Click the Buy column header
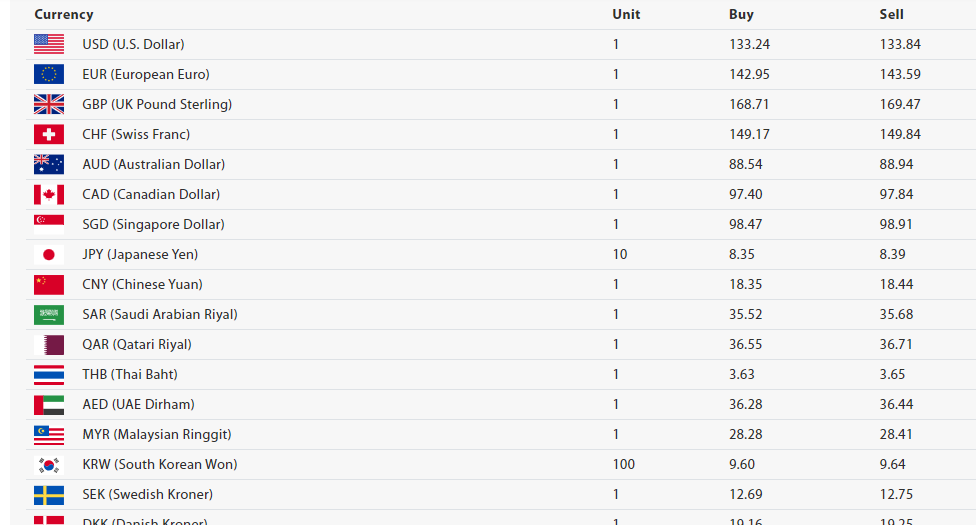The width and height of the screenshot is (976, 525). [x=741, y=14]
